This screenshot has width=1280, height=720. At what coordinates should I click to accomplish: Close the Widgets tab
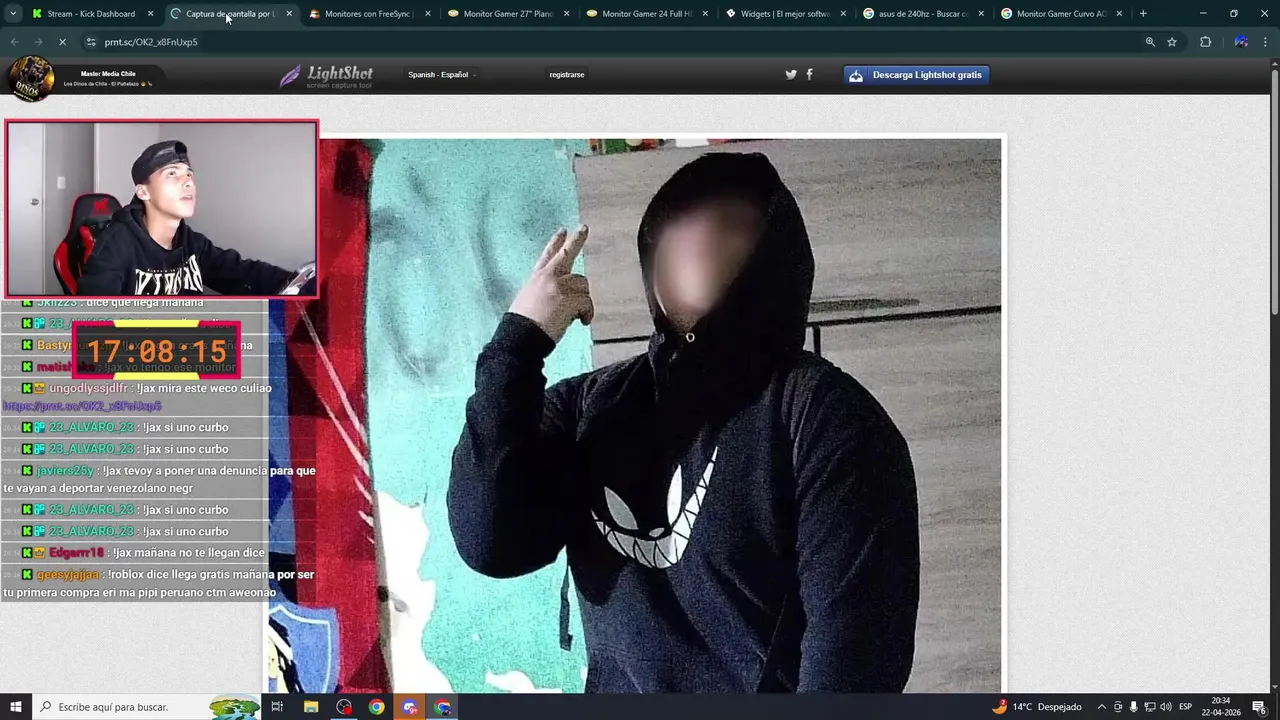click(x=844, y=14)
